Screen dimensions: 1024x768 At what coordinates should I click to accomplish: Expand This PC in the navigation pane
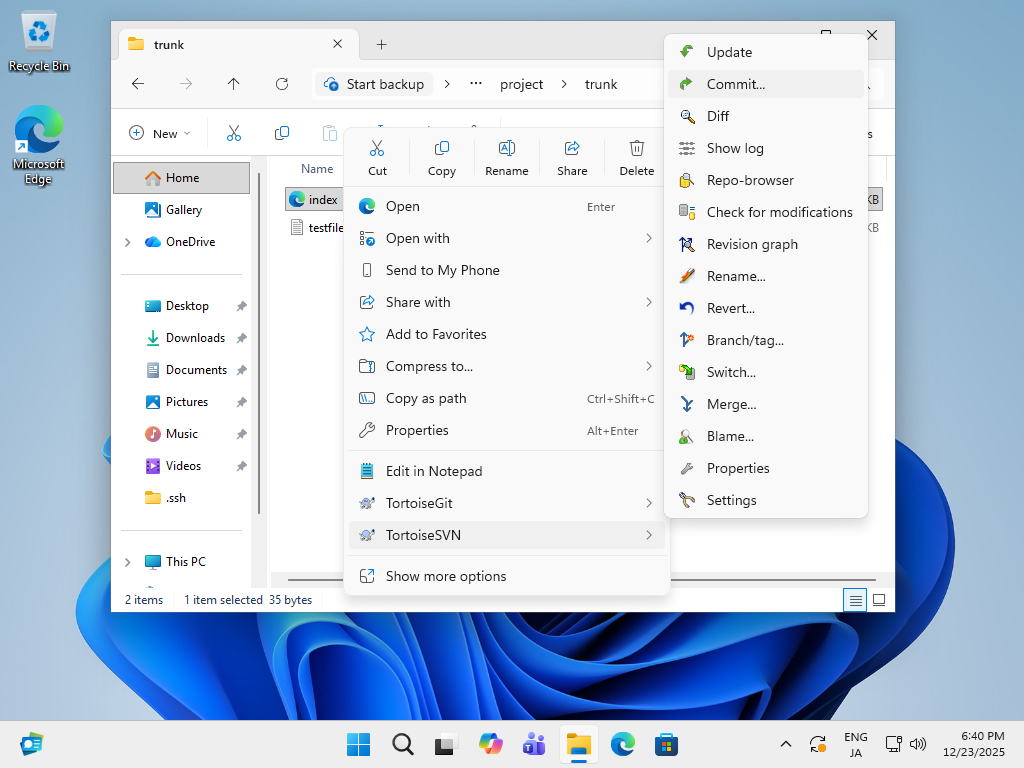(126, 561)
